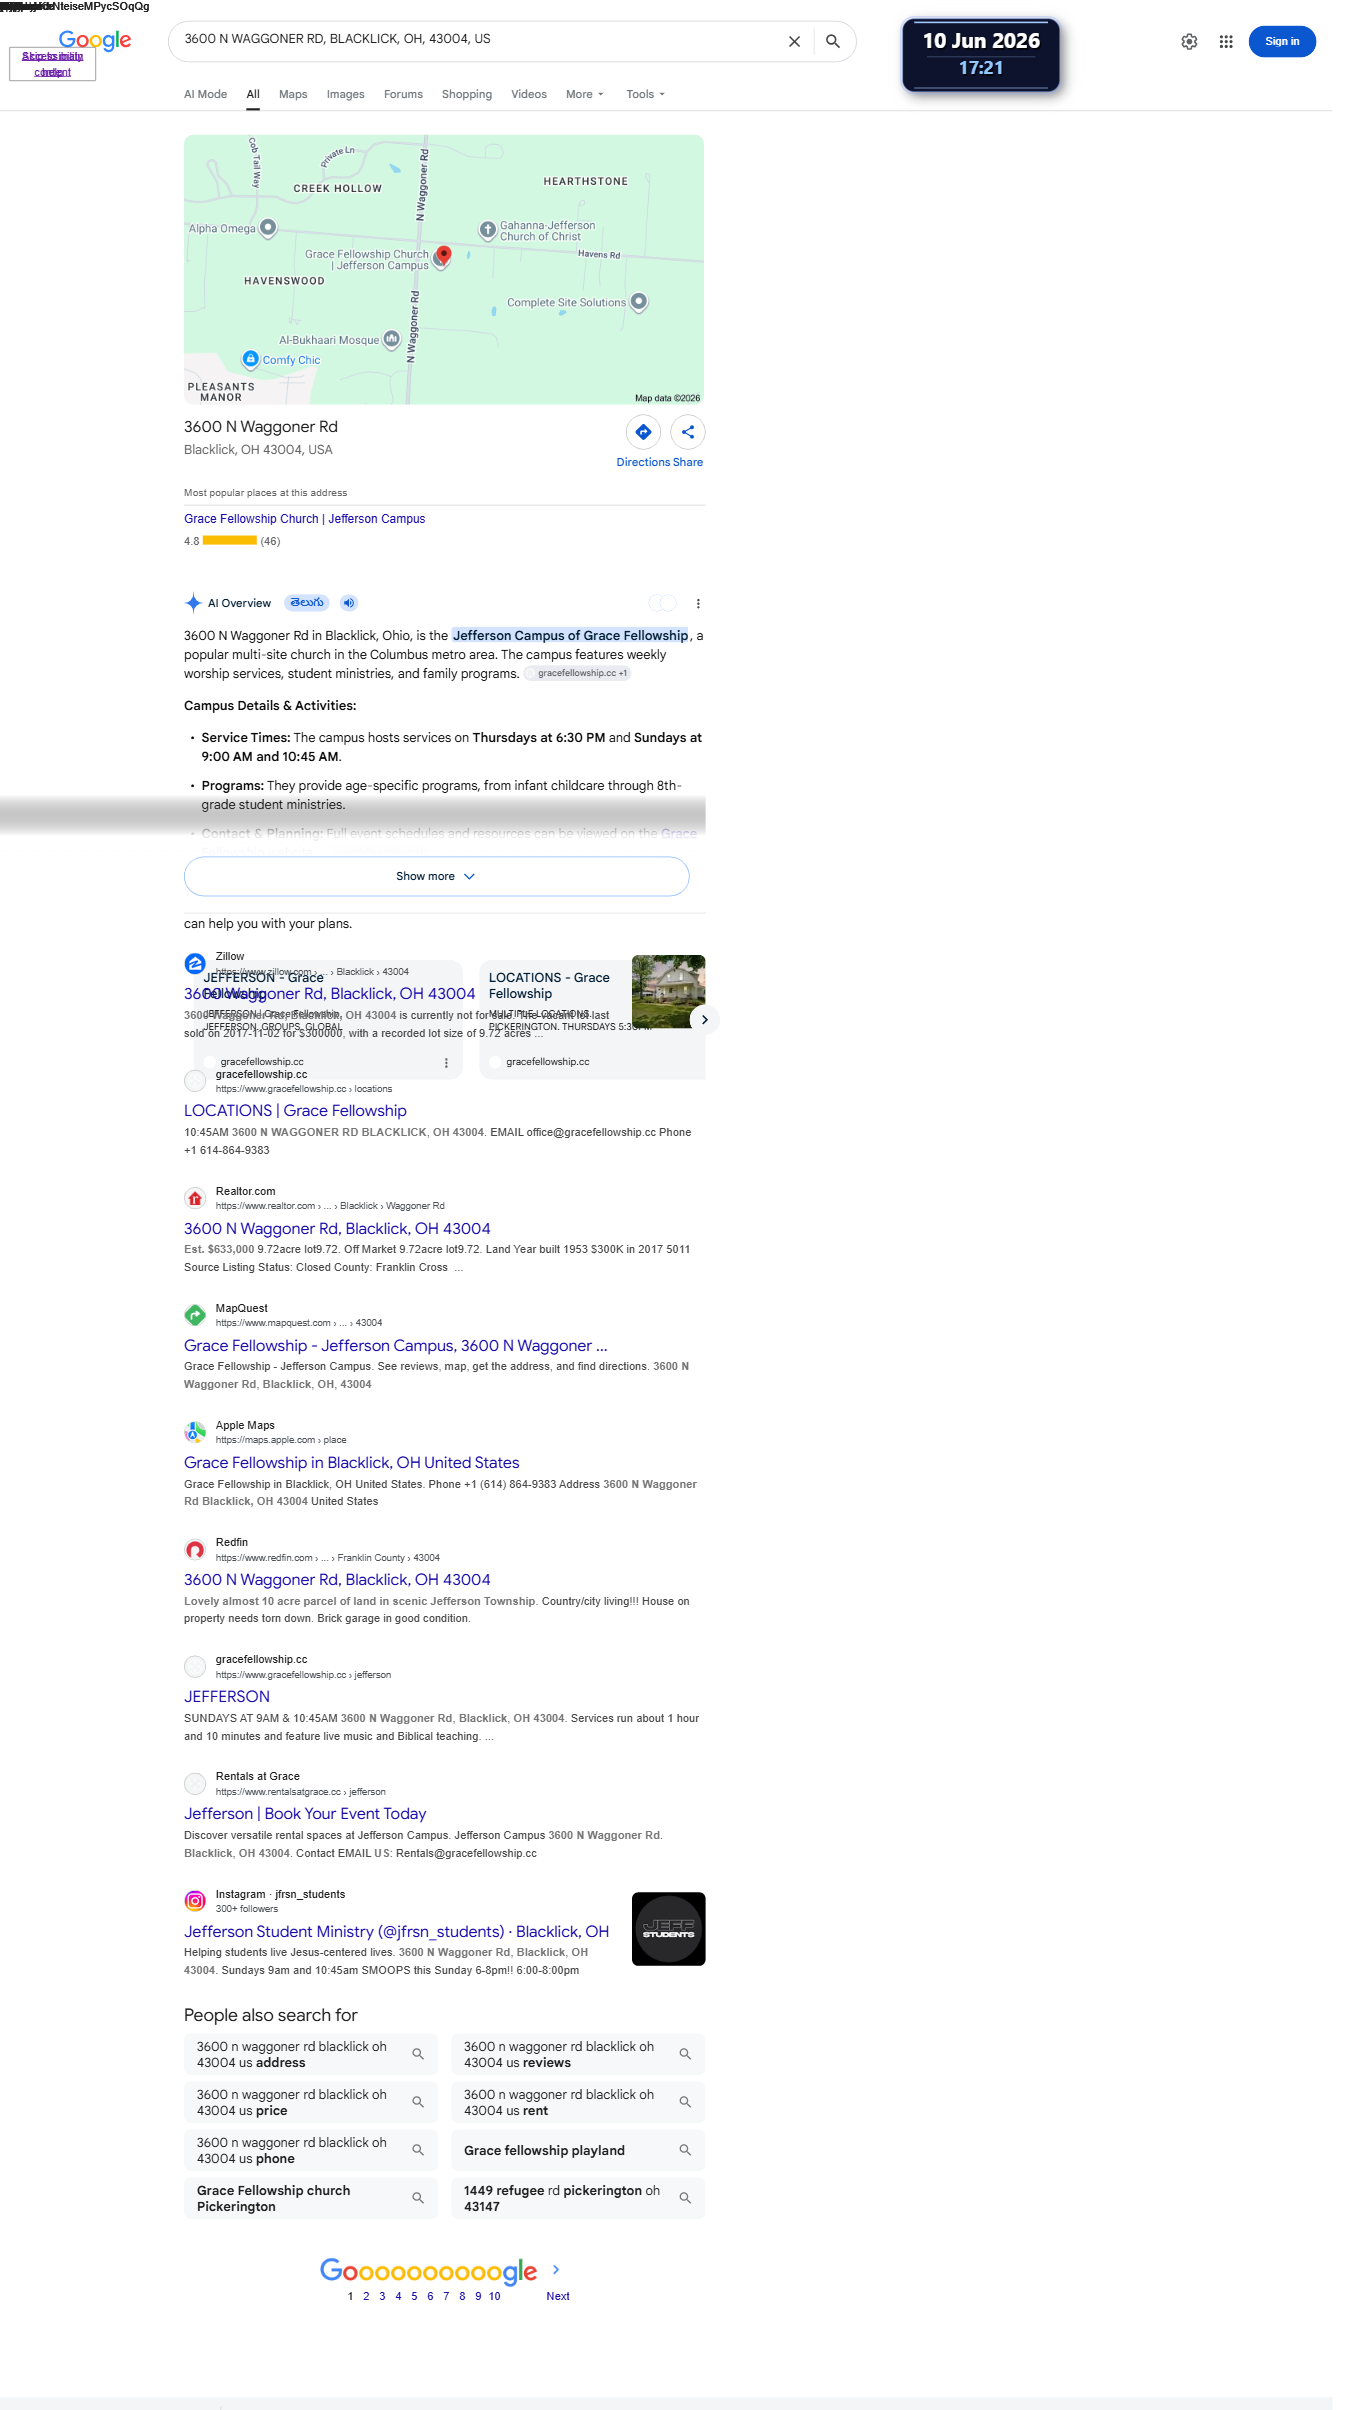Open the JEFF Students Instagram thumbnail

pyautogui.click(x=669, y=1929)
